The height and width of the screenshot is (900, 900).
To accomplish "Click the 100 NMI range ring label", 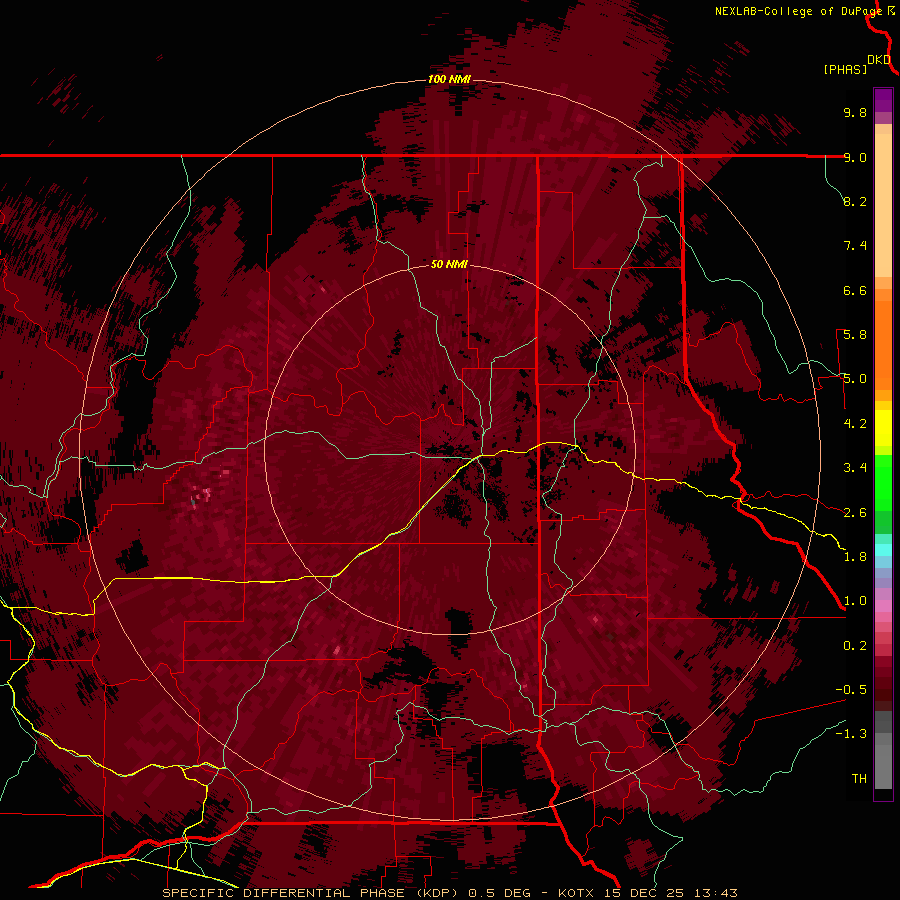I will tap(449, 79).
